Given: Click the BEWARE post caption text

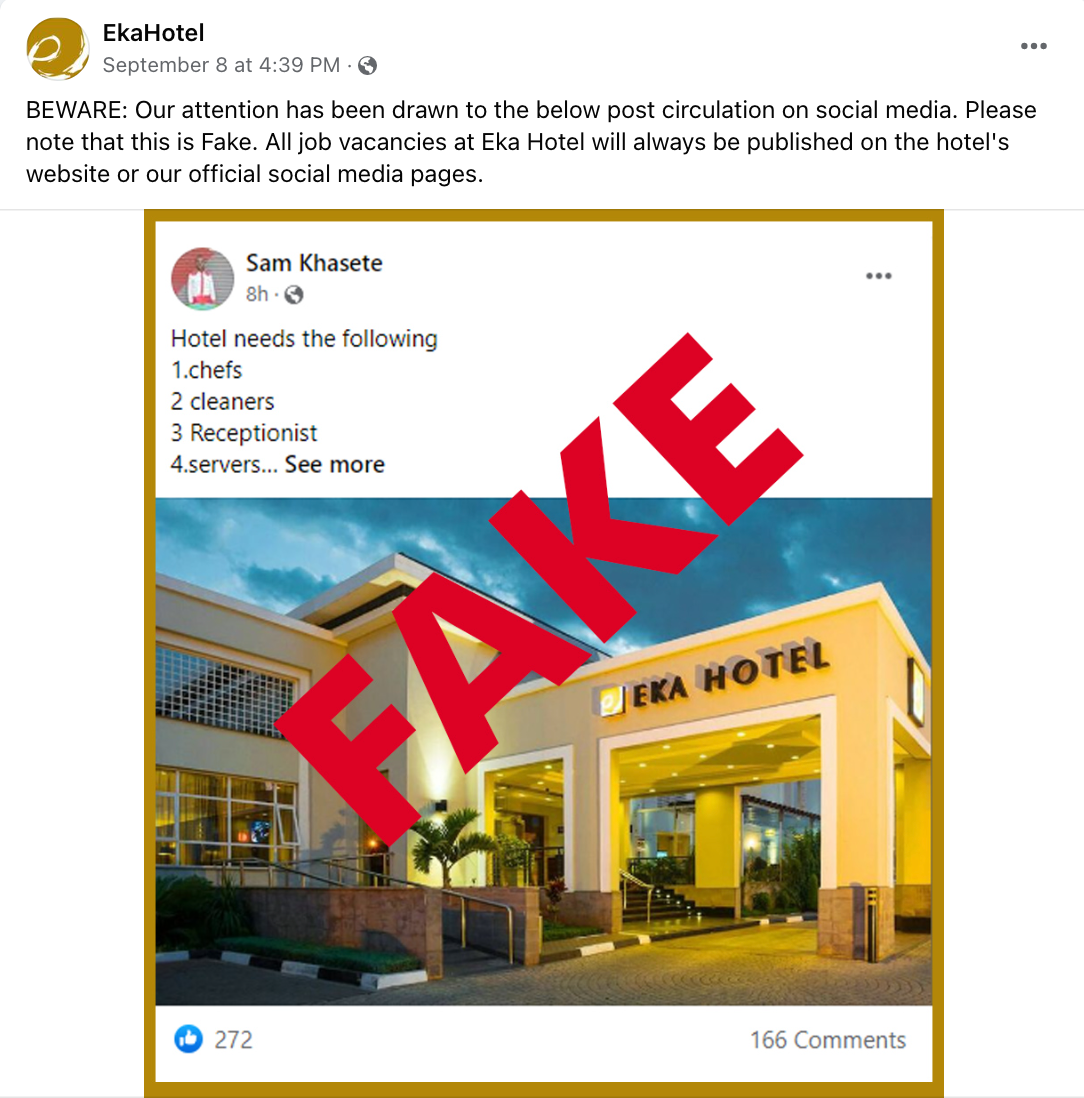Looking at the screenshot, I should click(531, 142).
